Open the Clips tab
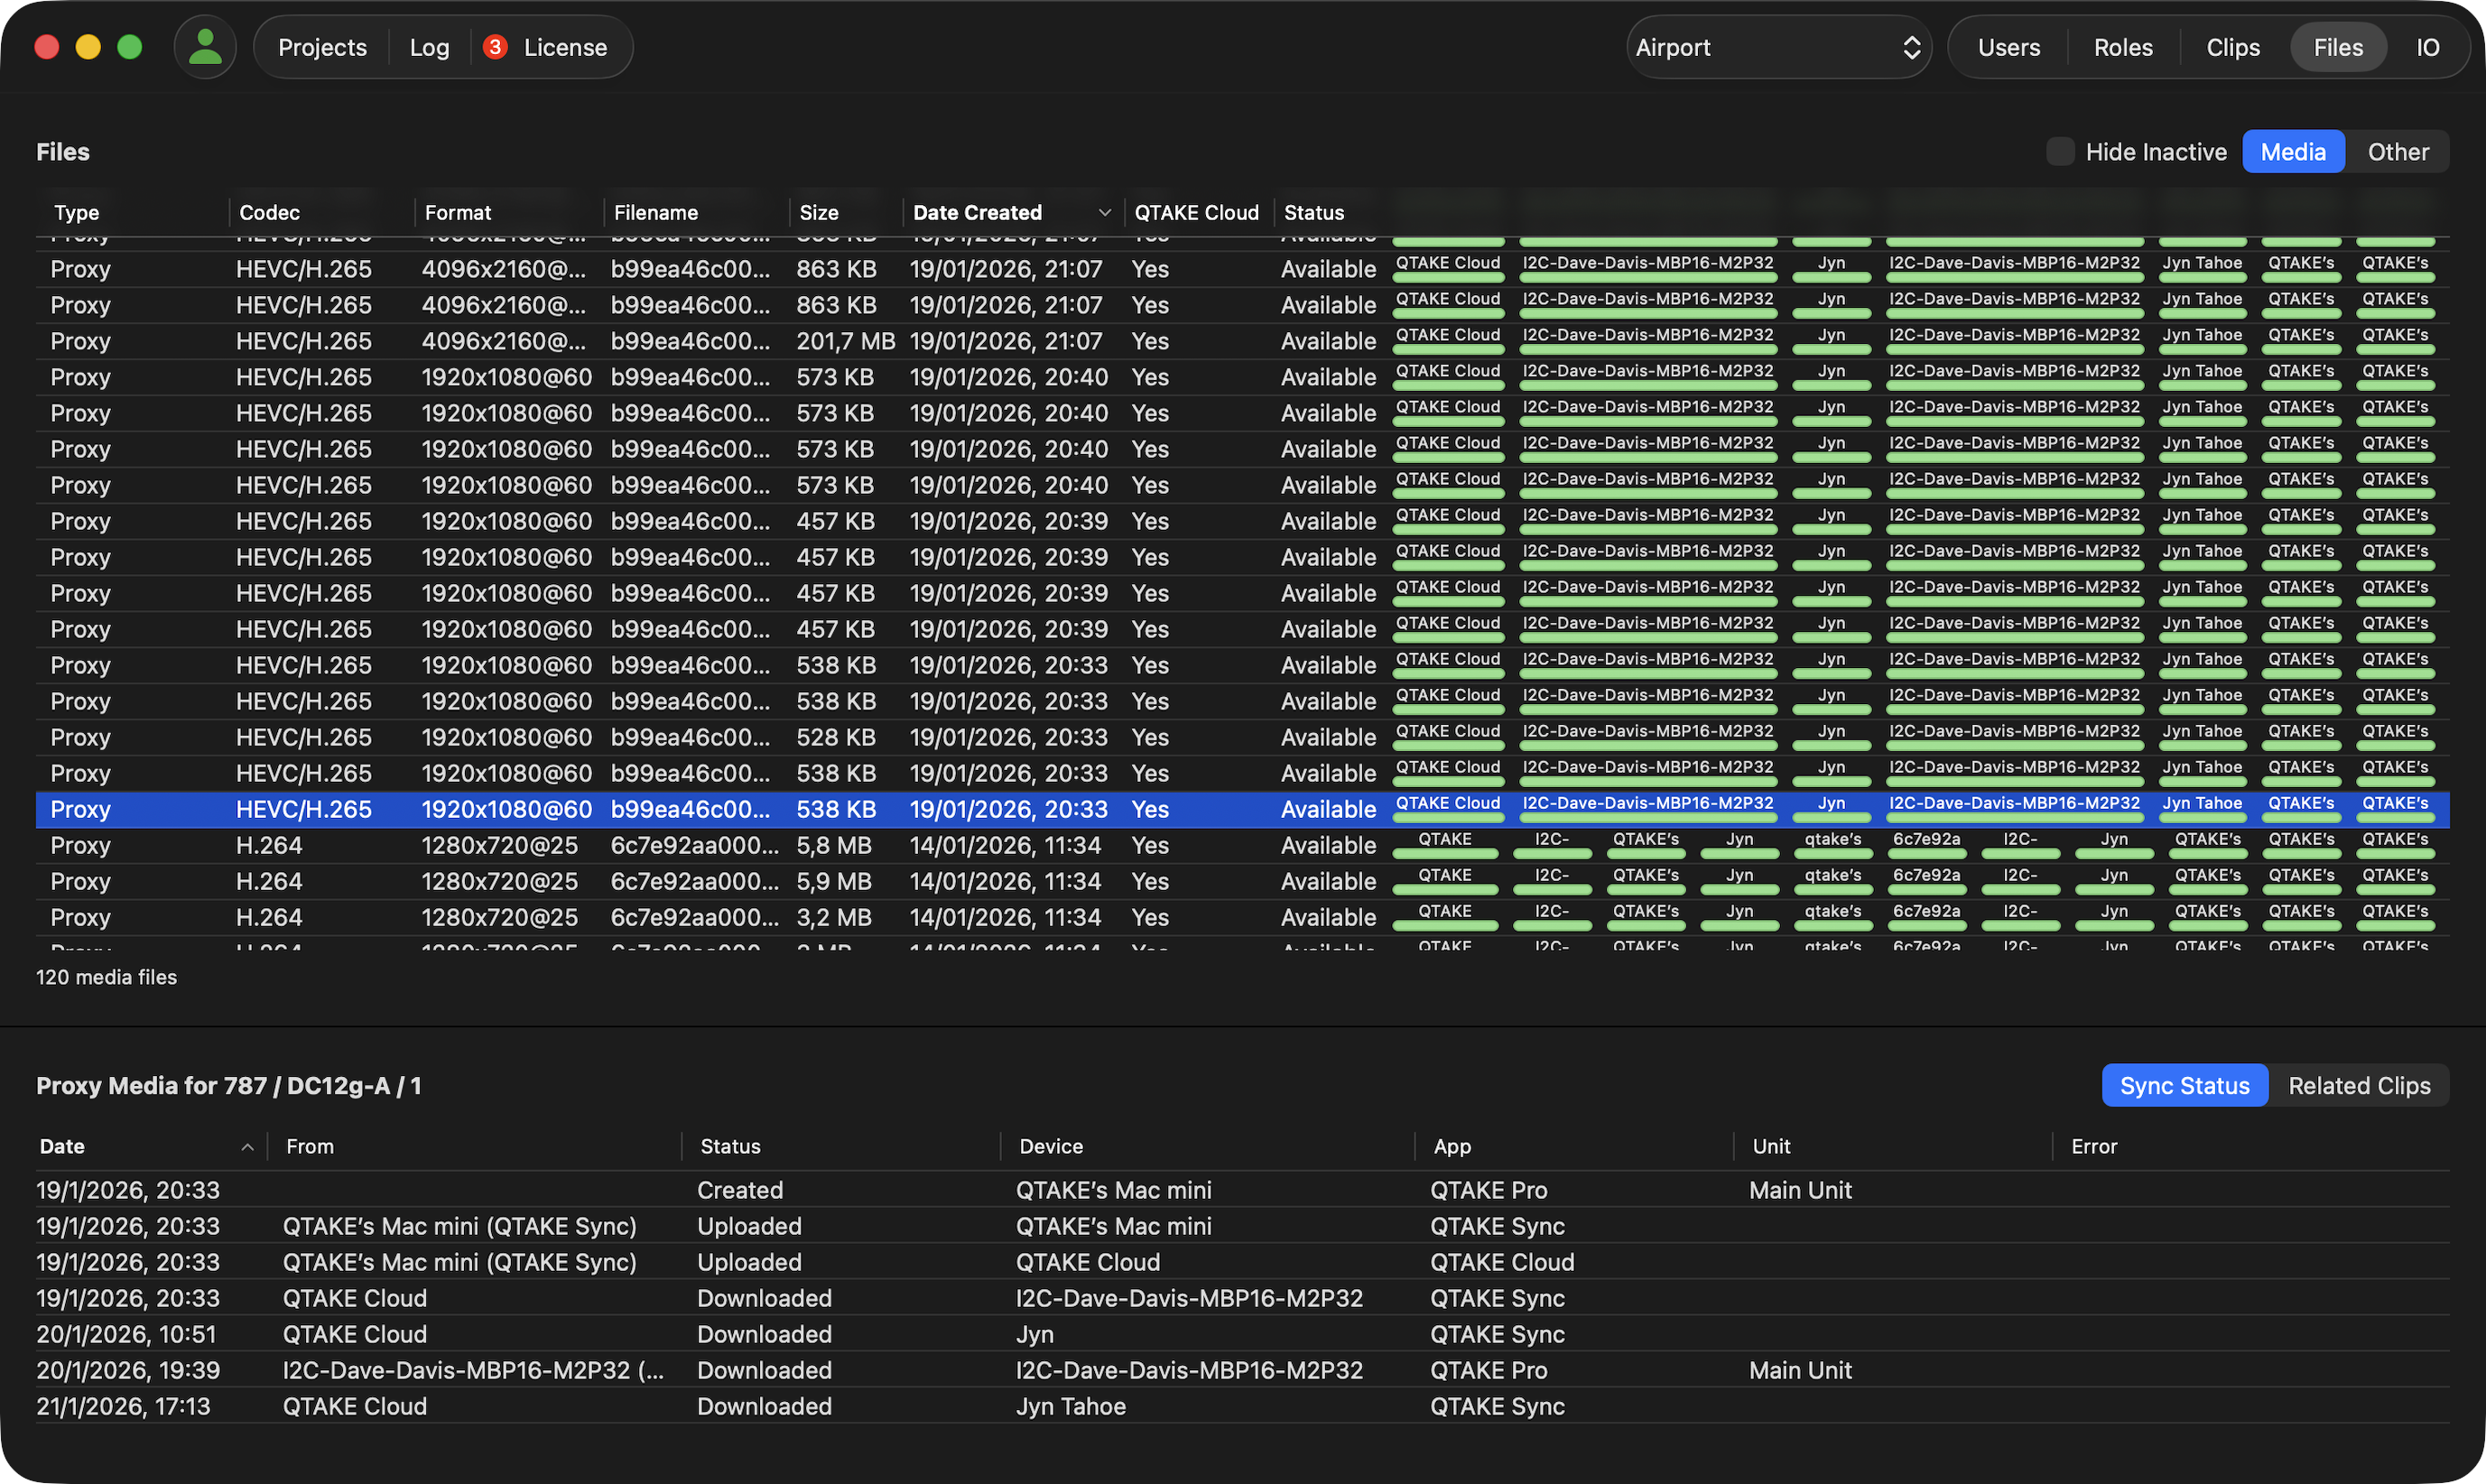Image resolution: width=2486 pixels, height=1484 pixels. (x=2232, y=47)
